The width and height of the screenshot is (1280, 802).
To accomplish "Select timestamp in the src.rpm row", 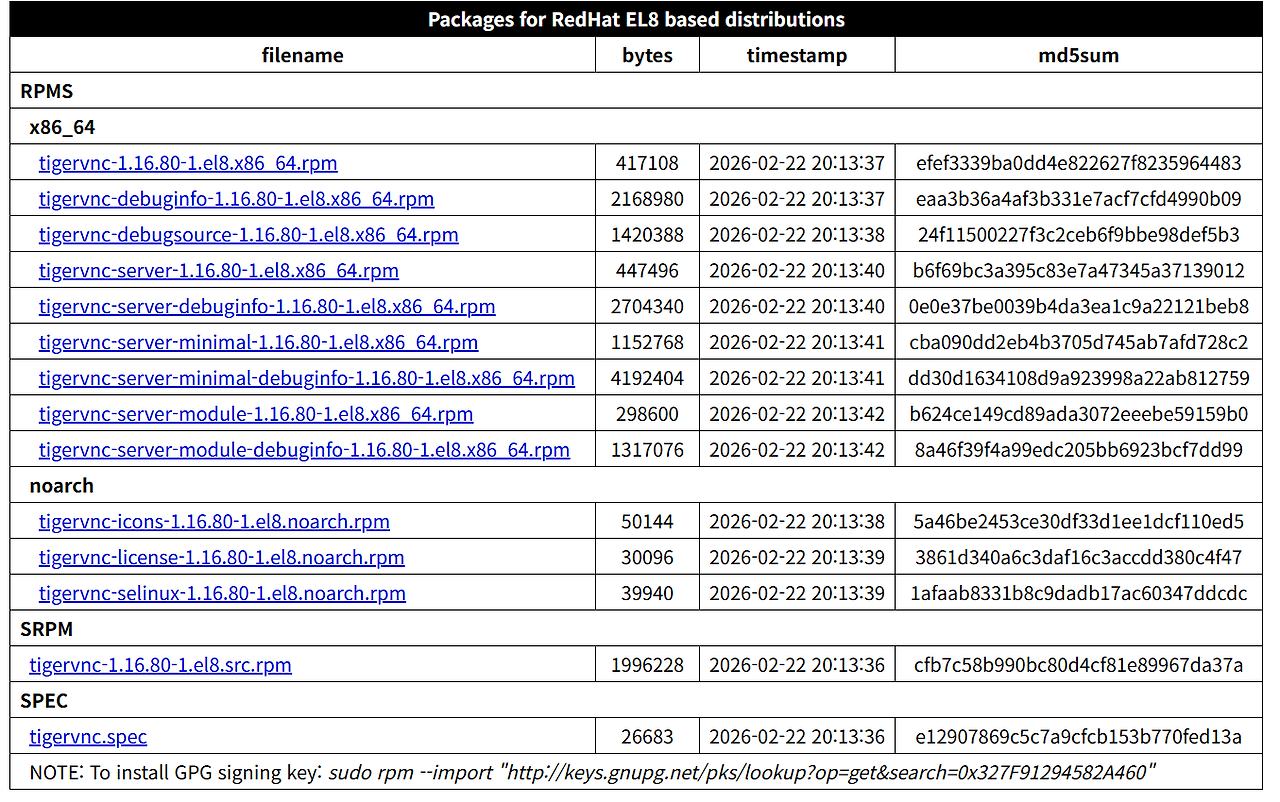I will [x=797, y=665].
